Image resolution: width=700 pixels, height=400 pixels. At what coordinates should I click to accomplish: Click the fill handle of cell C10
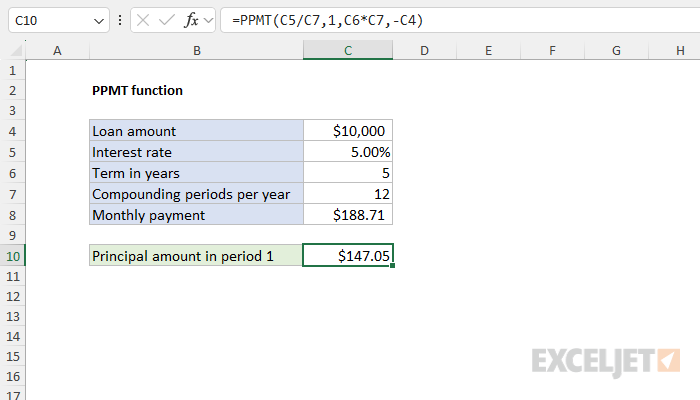point(392,266)
